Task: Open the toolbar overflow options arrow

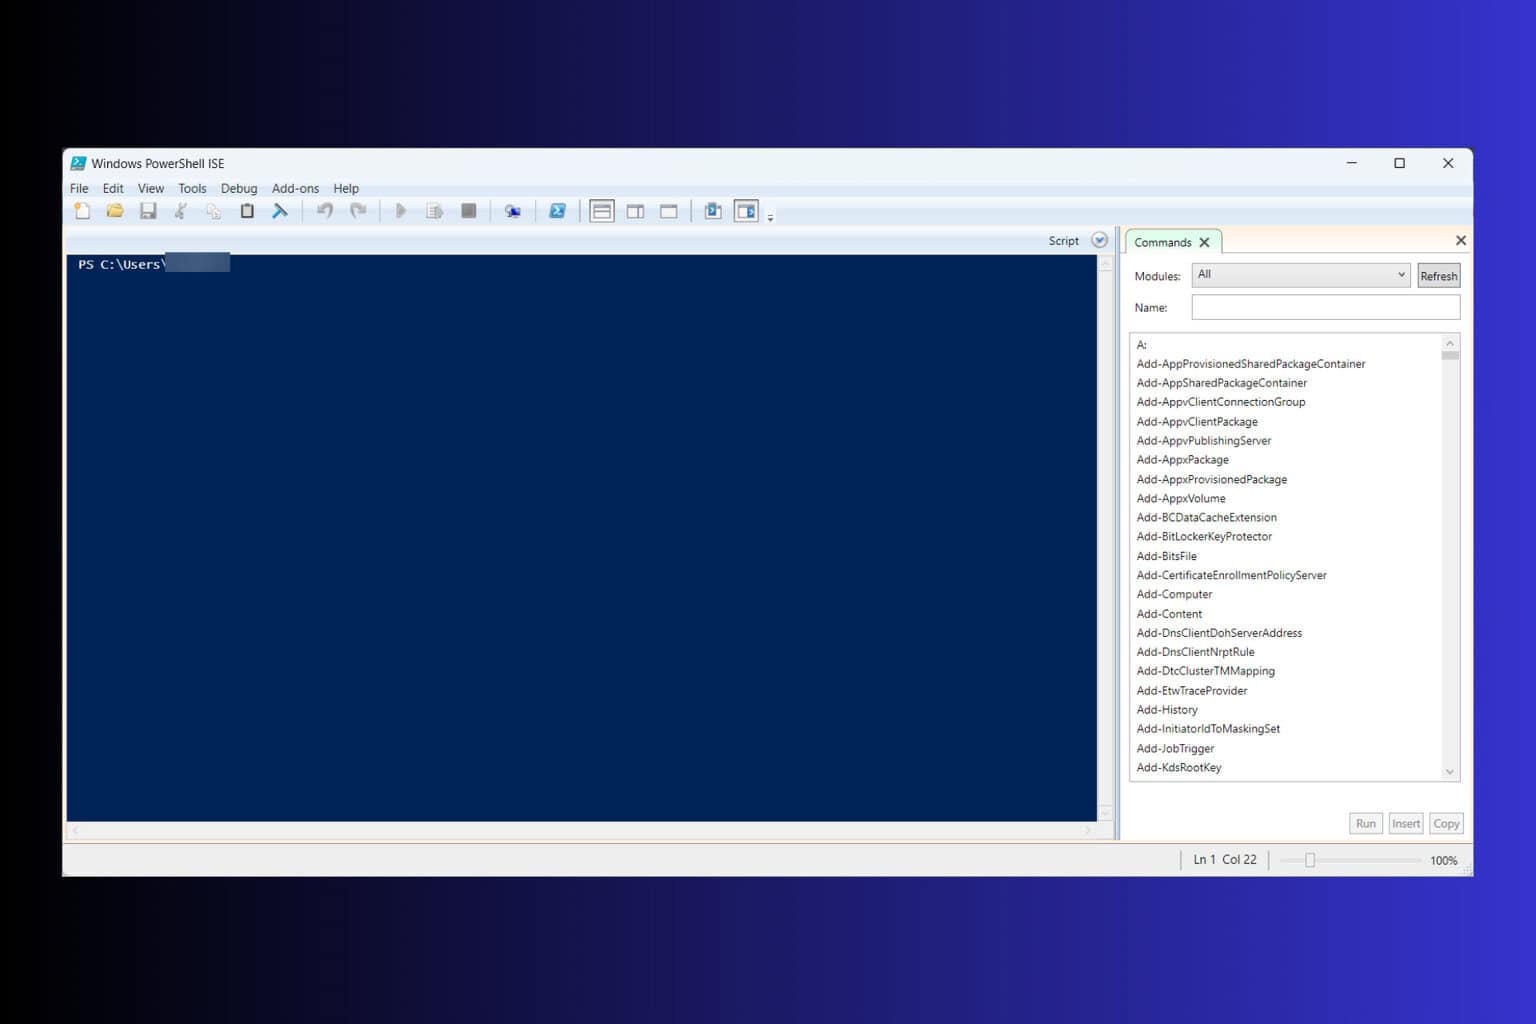Action: pos(770,217)
